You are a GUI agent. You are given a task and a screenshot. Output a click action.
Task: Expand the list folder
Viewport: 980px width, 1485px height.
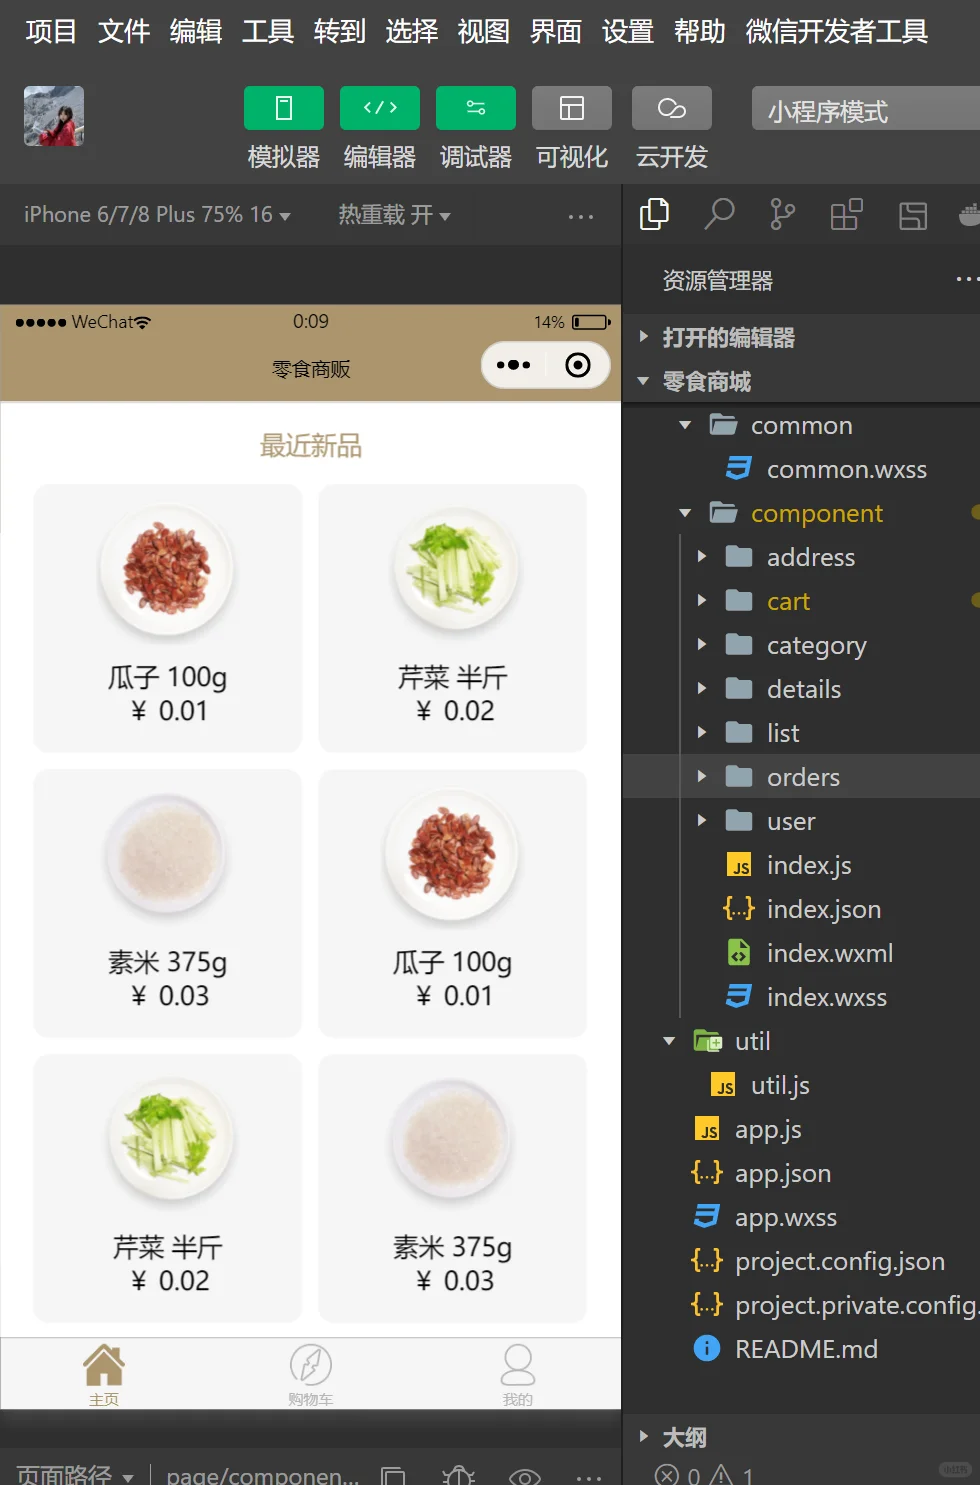pyautogui.click(x=801, y=733)
